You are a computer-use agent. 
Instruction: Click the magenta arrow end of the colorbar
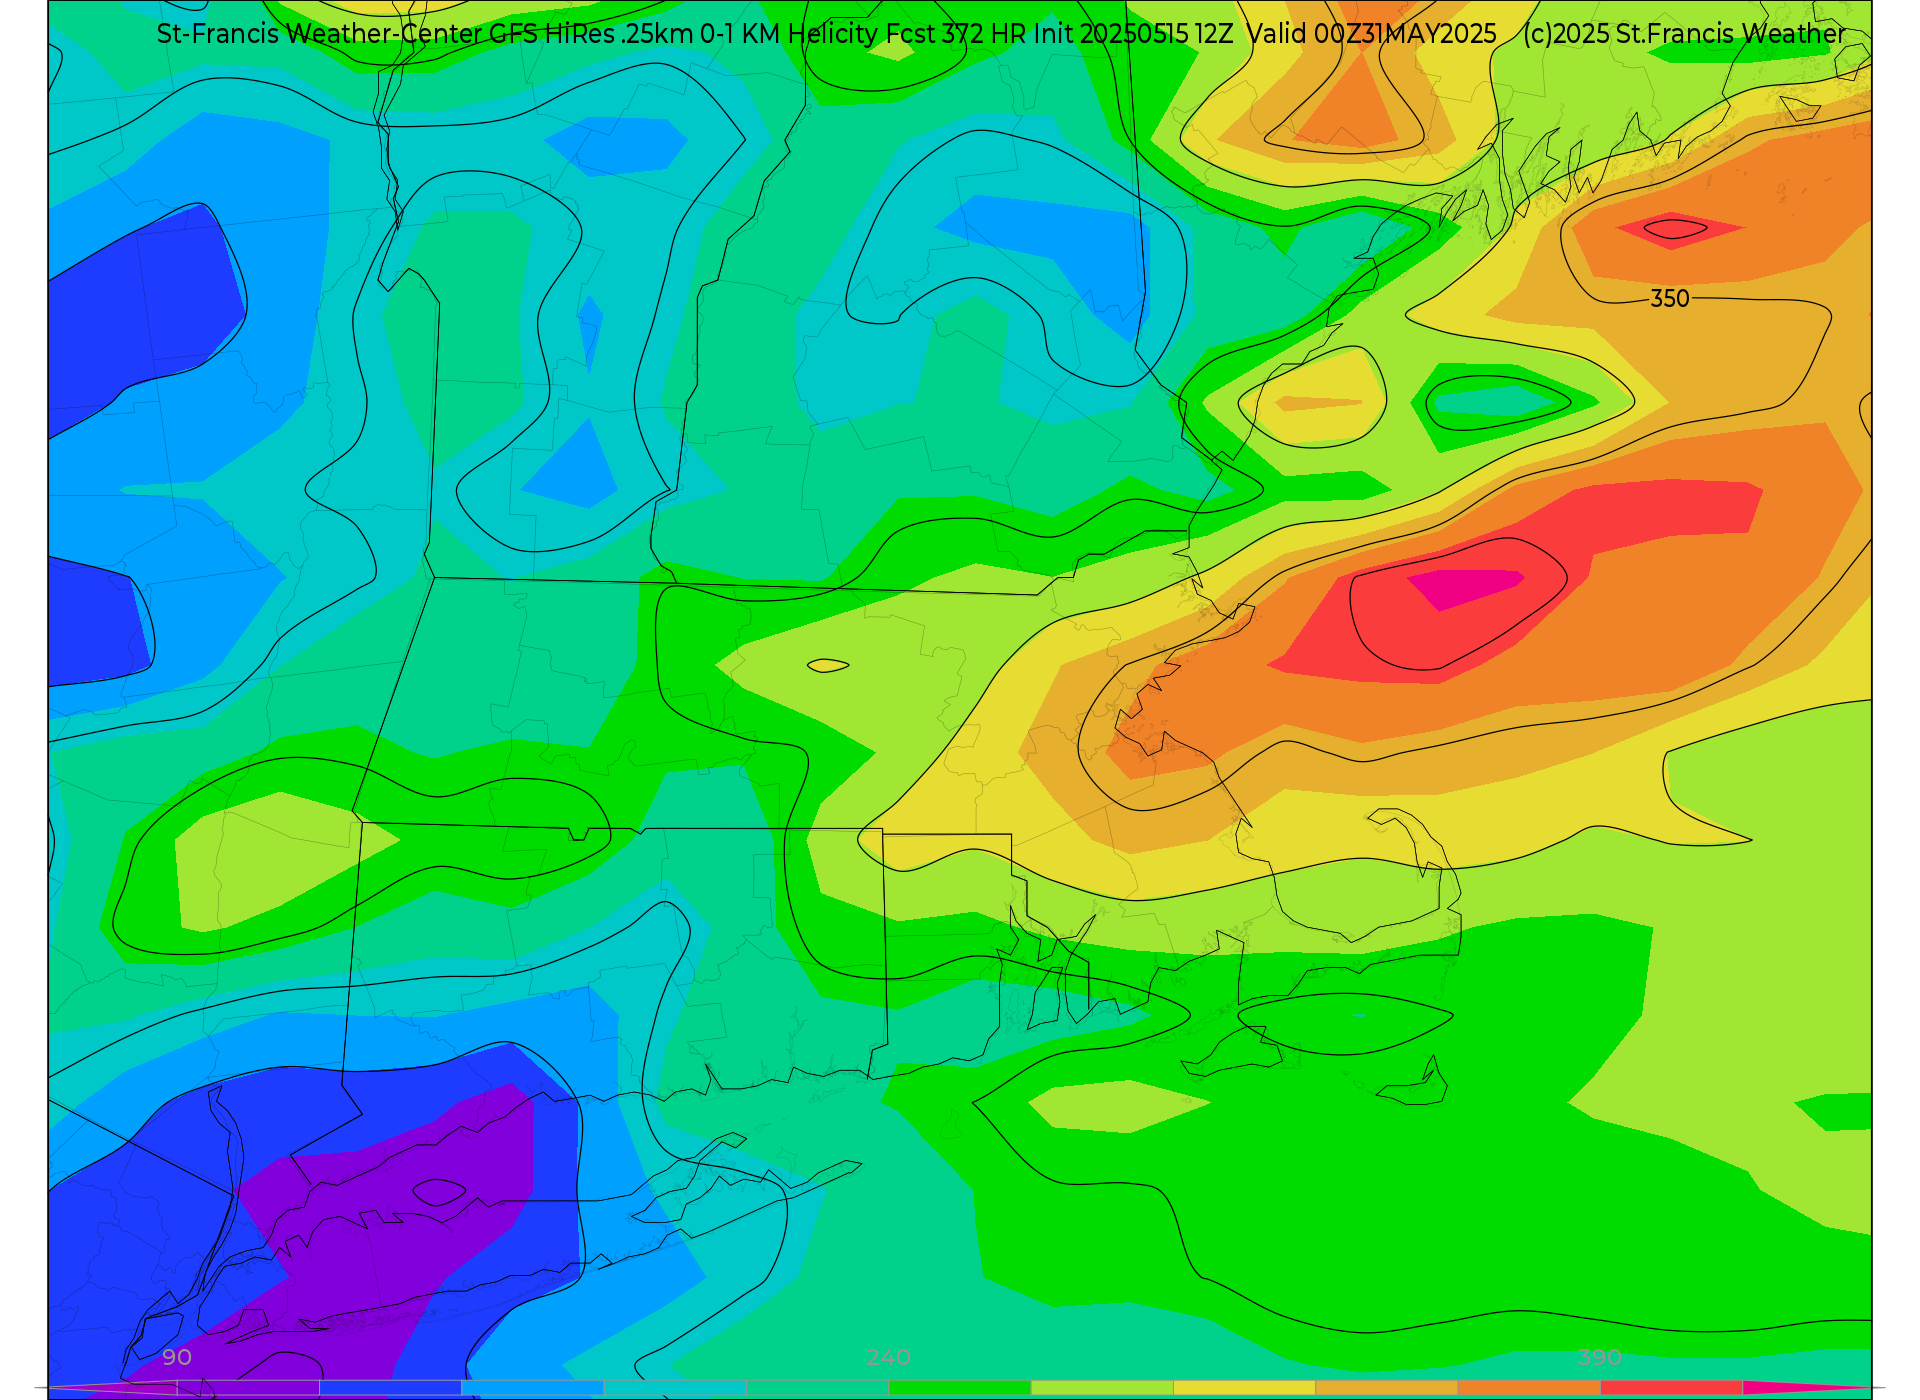click(1810, 1388)
